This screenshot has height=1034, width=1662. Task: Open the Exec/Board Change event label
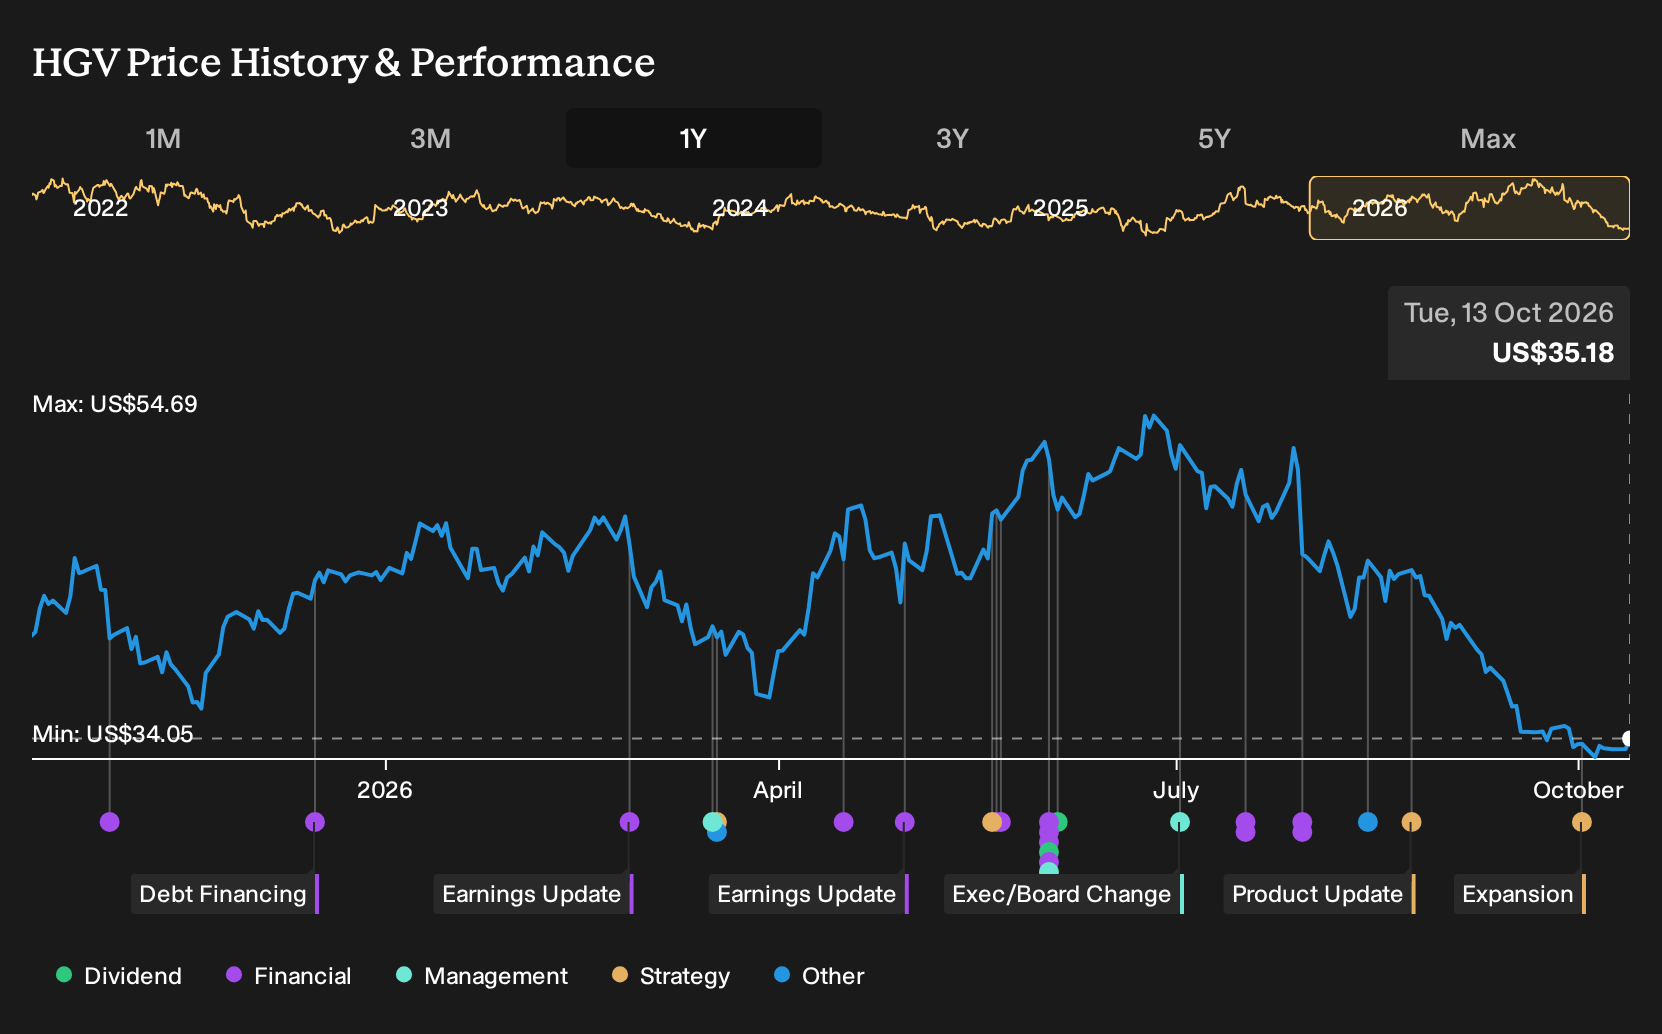(x=1064, y=894)
